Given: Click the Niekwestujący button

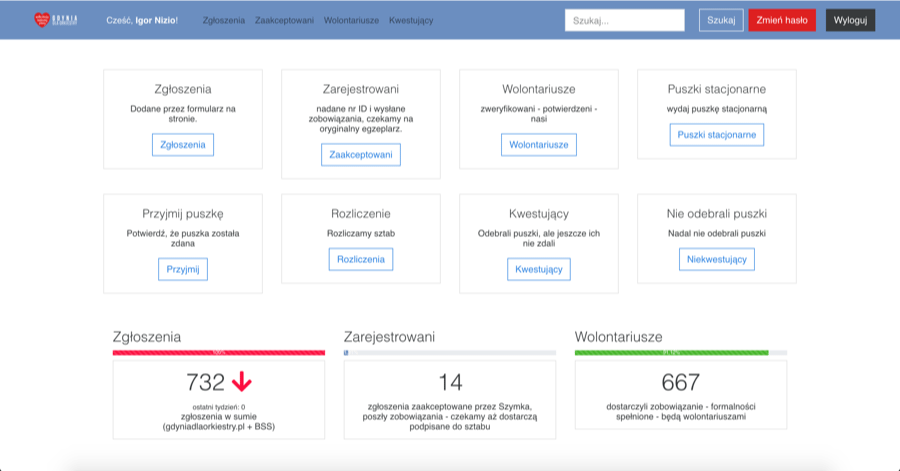Looking at the screenshot, I should (x=716, y=259).
